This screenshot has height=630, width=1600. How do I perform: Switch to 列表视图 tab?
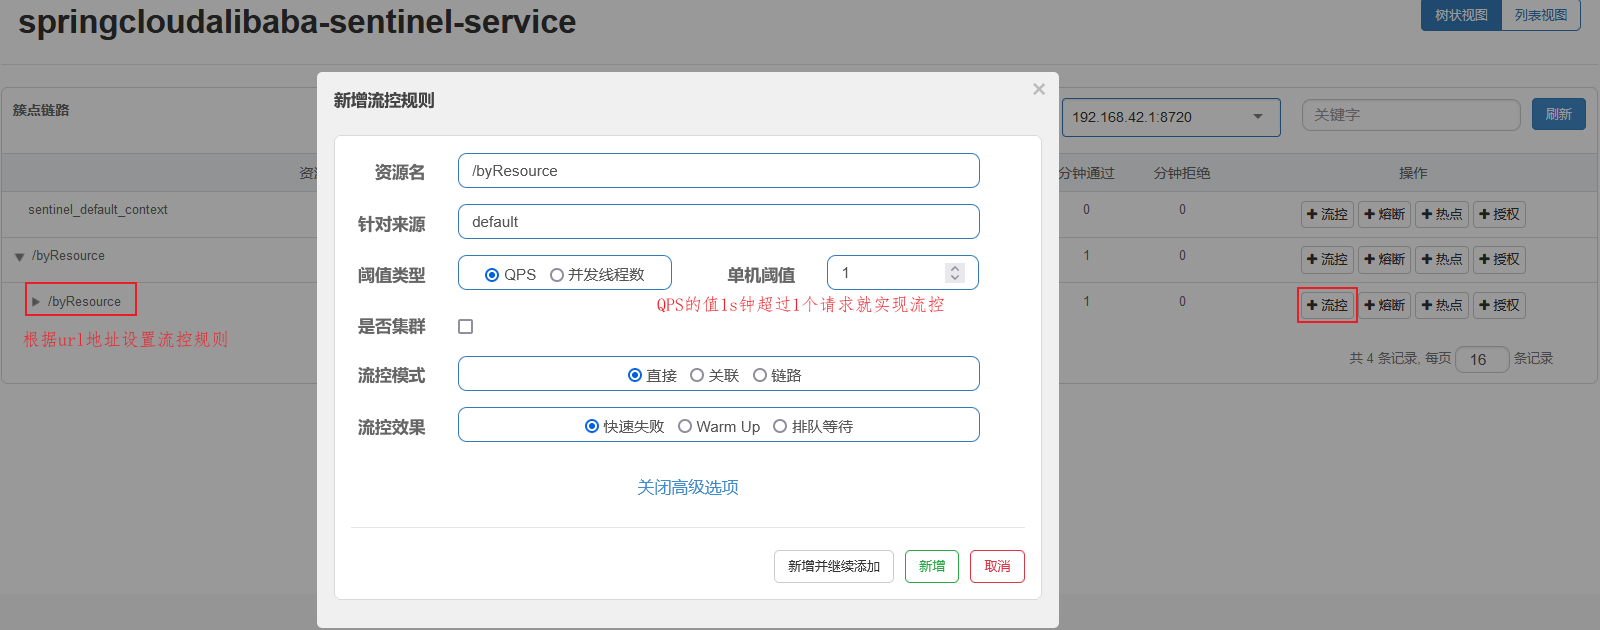click(x=1540, y=15)
